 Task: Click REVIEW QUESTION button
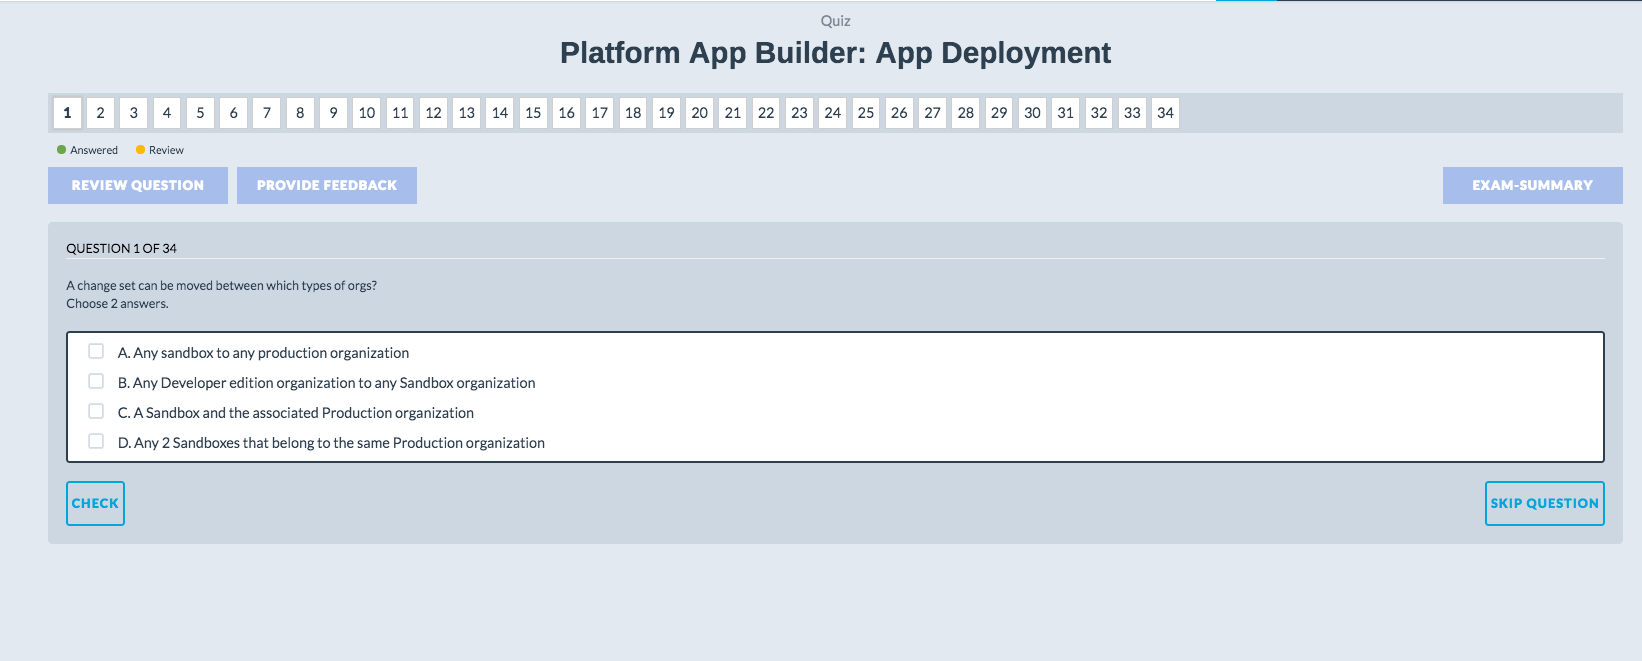click(138, 185)
